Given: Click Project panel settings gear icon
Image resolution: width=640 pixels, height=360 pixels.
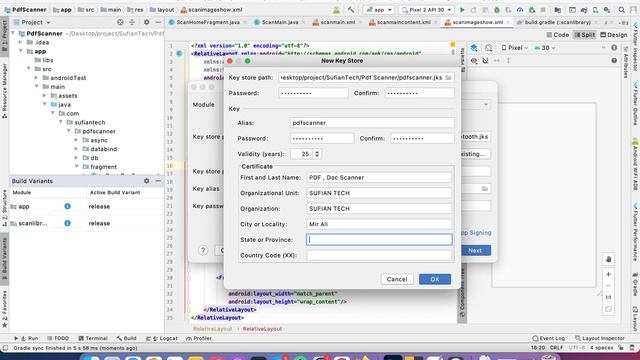Looking at the screenshot, I should click(x=146, y=22).
